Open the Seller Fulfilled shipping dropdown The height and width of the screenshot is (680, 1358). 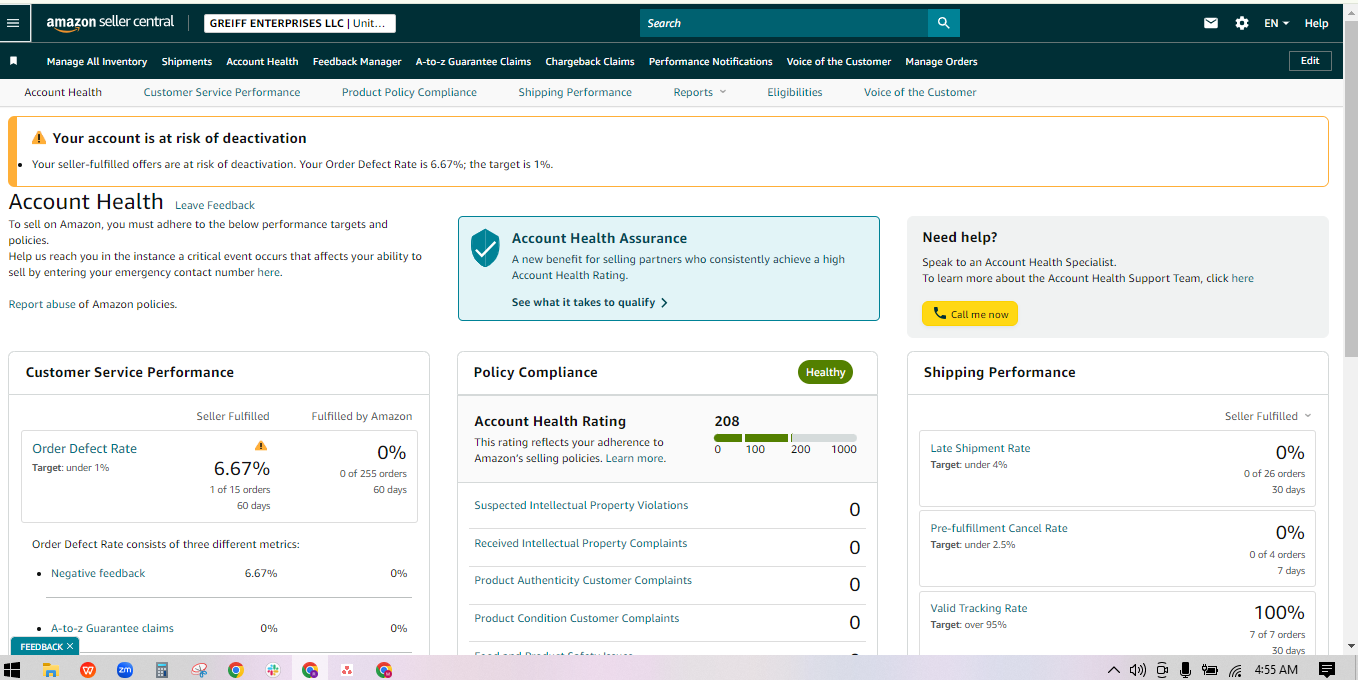coord(1268,416)
